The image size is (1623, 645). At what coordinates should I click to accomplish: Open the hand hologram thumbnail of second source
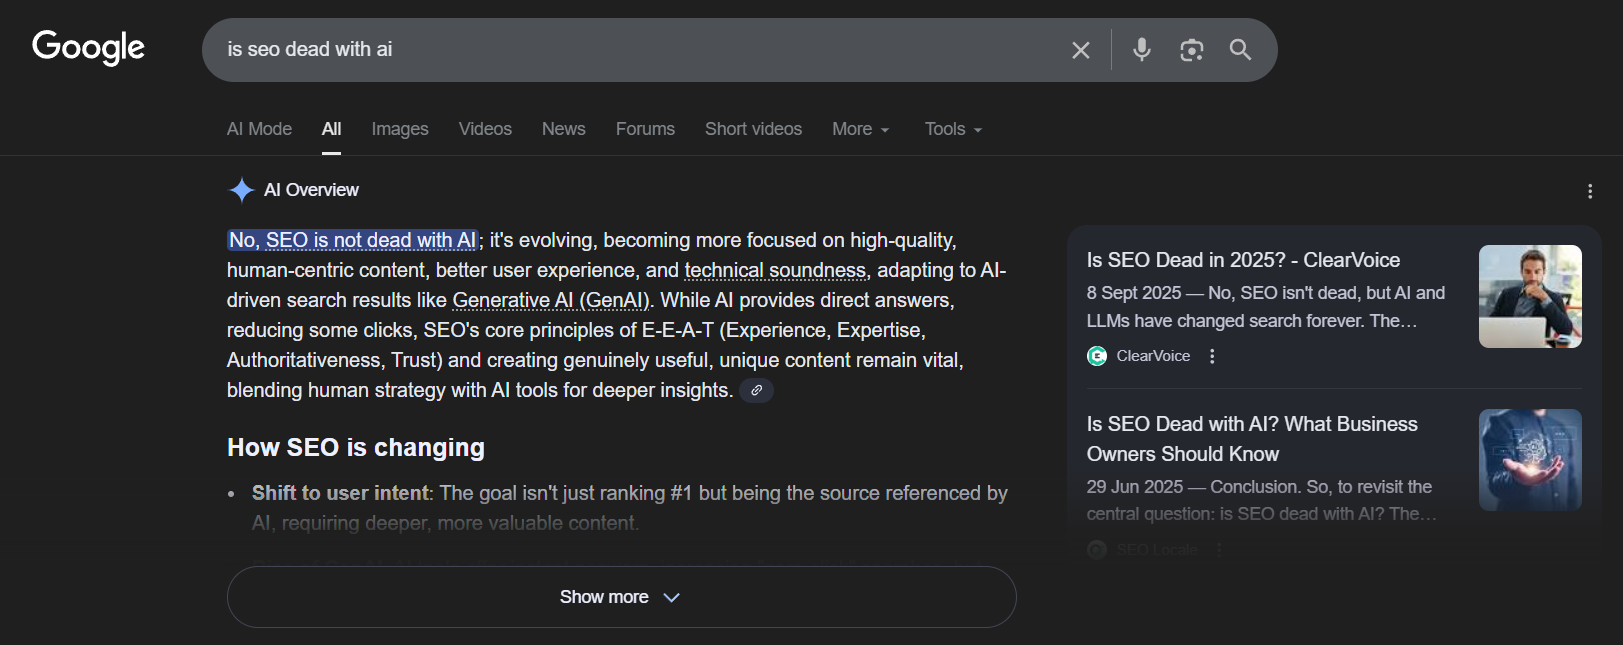(1530, 460)
